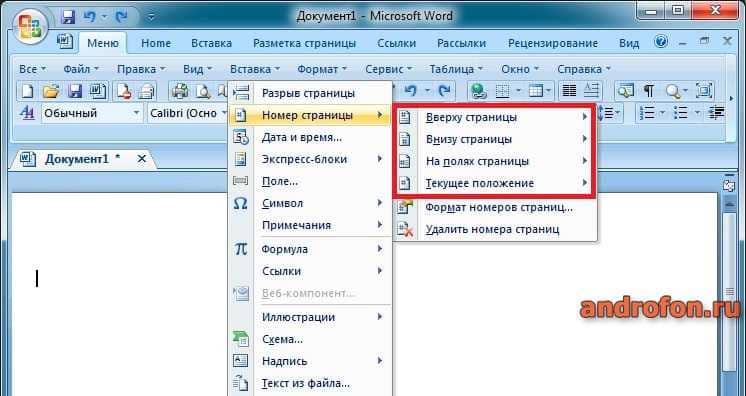The height and width of the screenshot is (396, 746).
Task: Open the Customize Quick Access Toolbar arrow
Action: 151,18
